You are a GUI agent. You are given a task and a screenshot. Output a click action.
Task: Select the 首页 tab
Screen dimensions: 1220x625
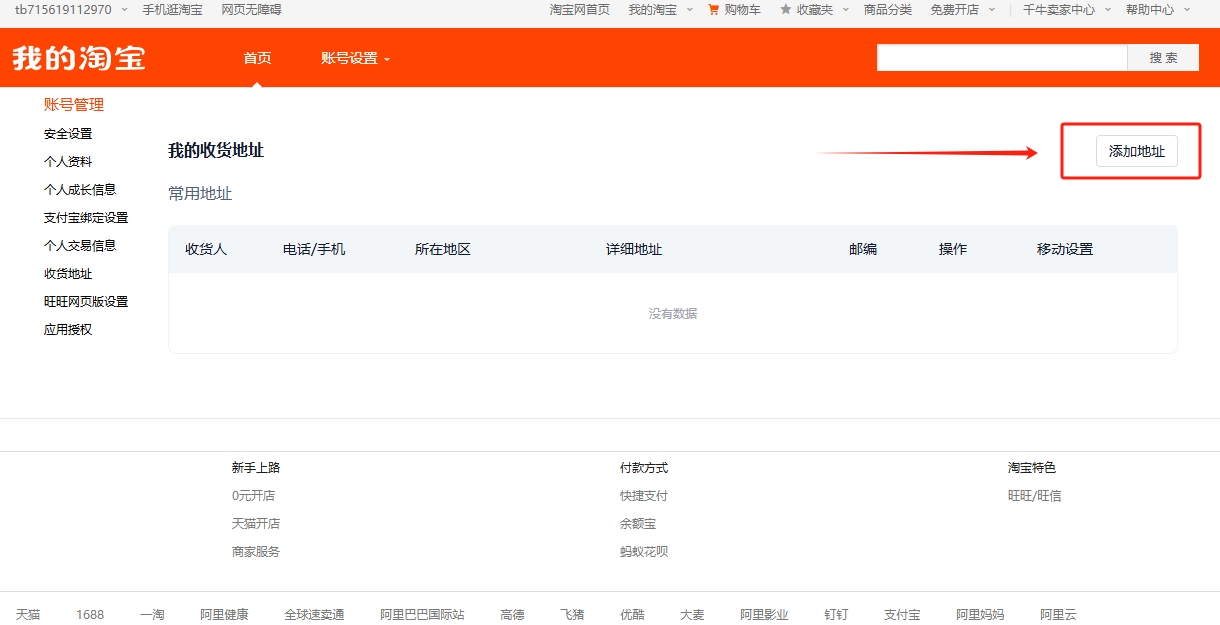[x=257, y=58]
